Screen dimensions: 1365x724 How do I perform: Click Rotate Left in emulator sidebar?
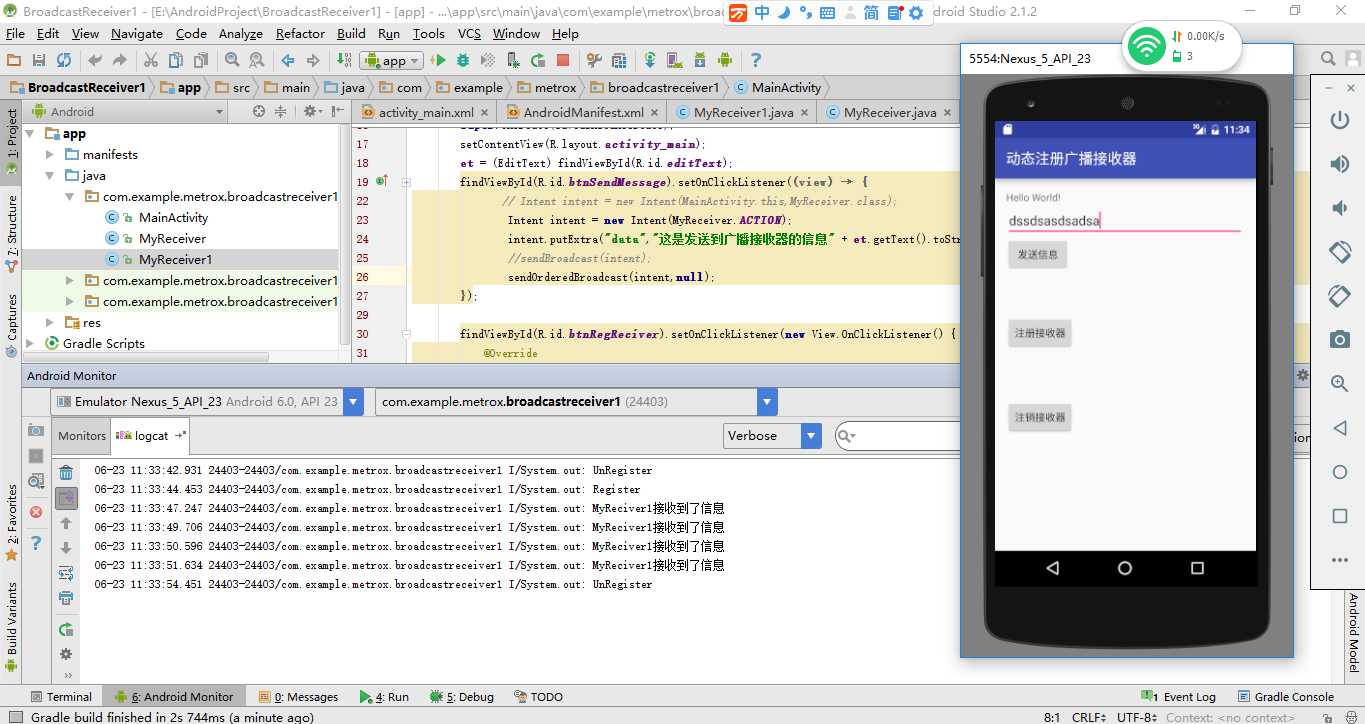(1340, 252)
